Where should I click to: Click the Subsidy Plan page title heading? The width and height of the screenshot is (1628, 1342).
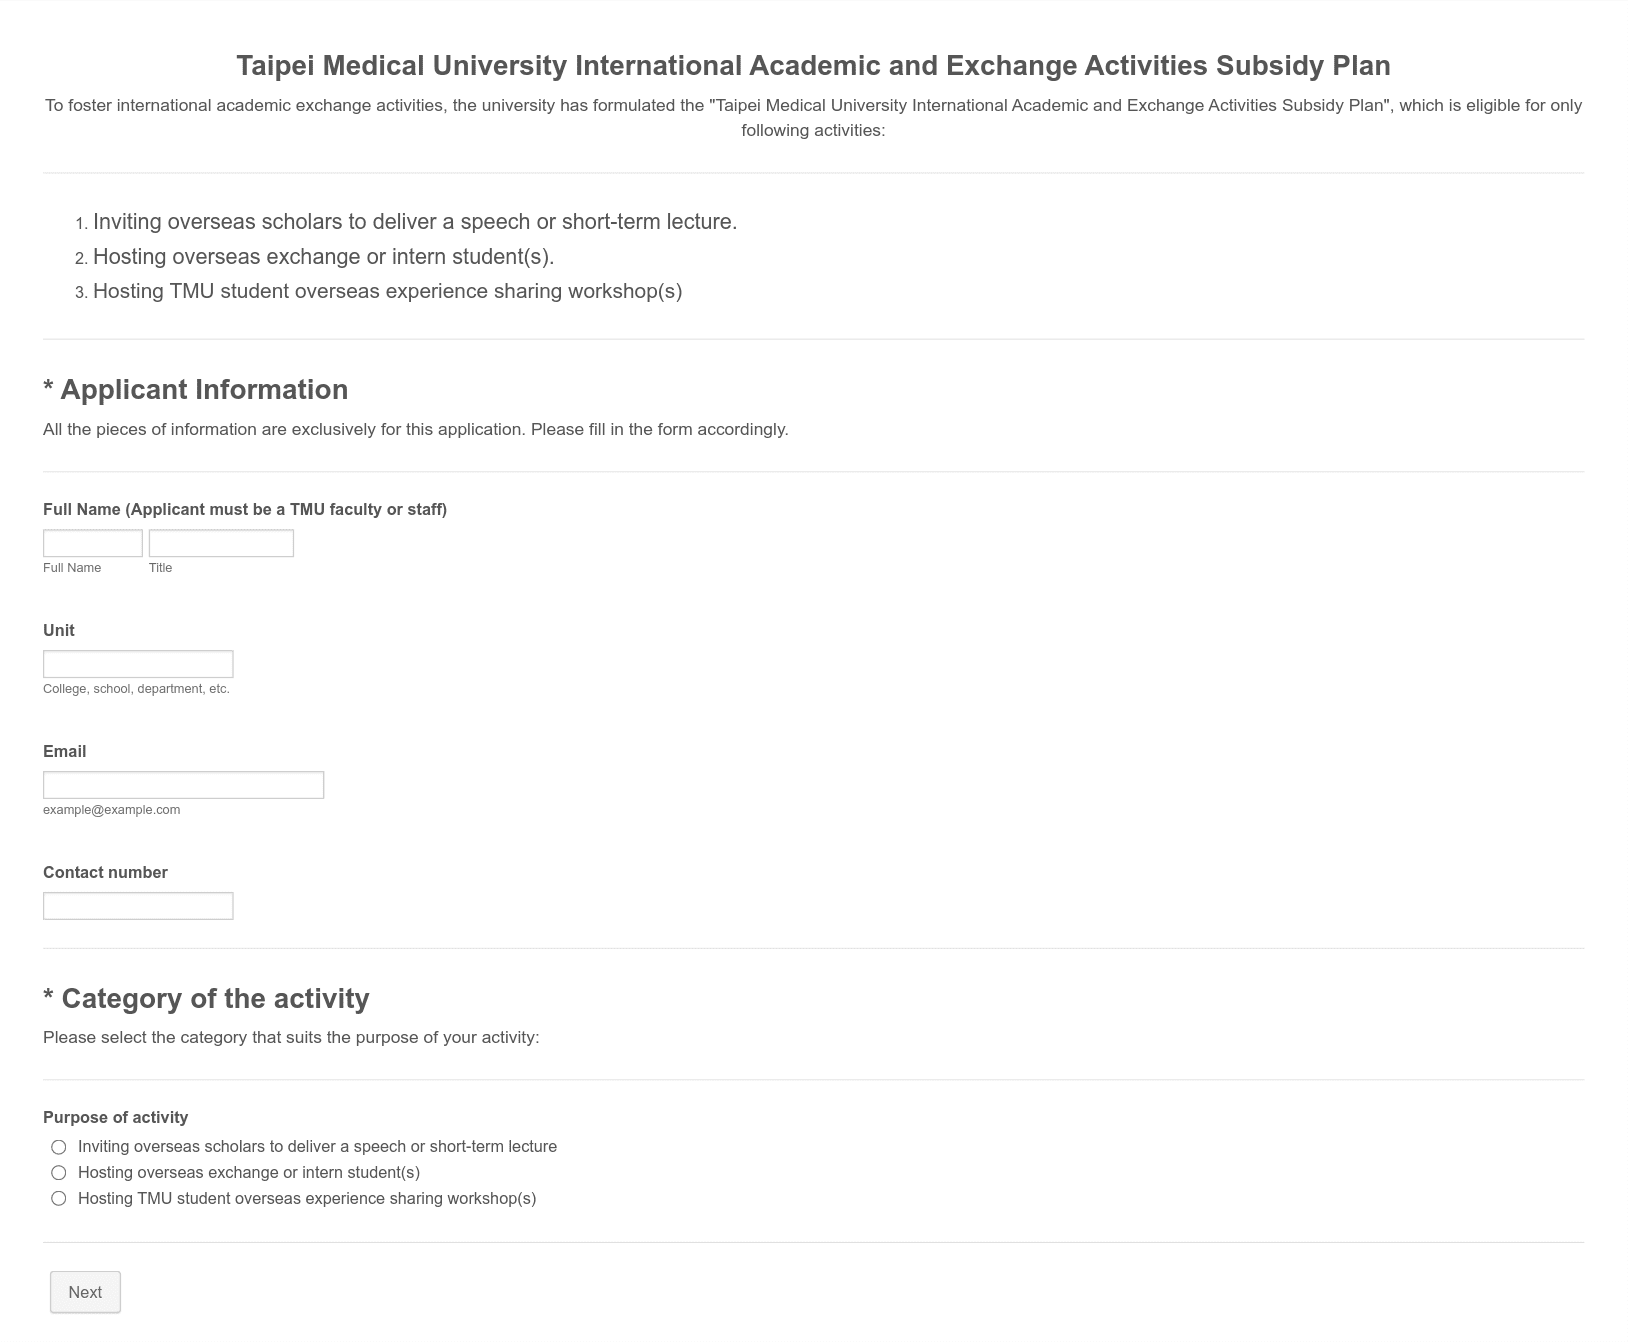pos(813,66)
